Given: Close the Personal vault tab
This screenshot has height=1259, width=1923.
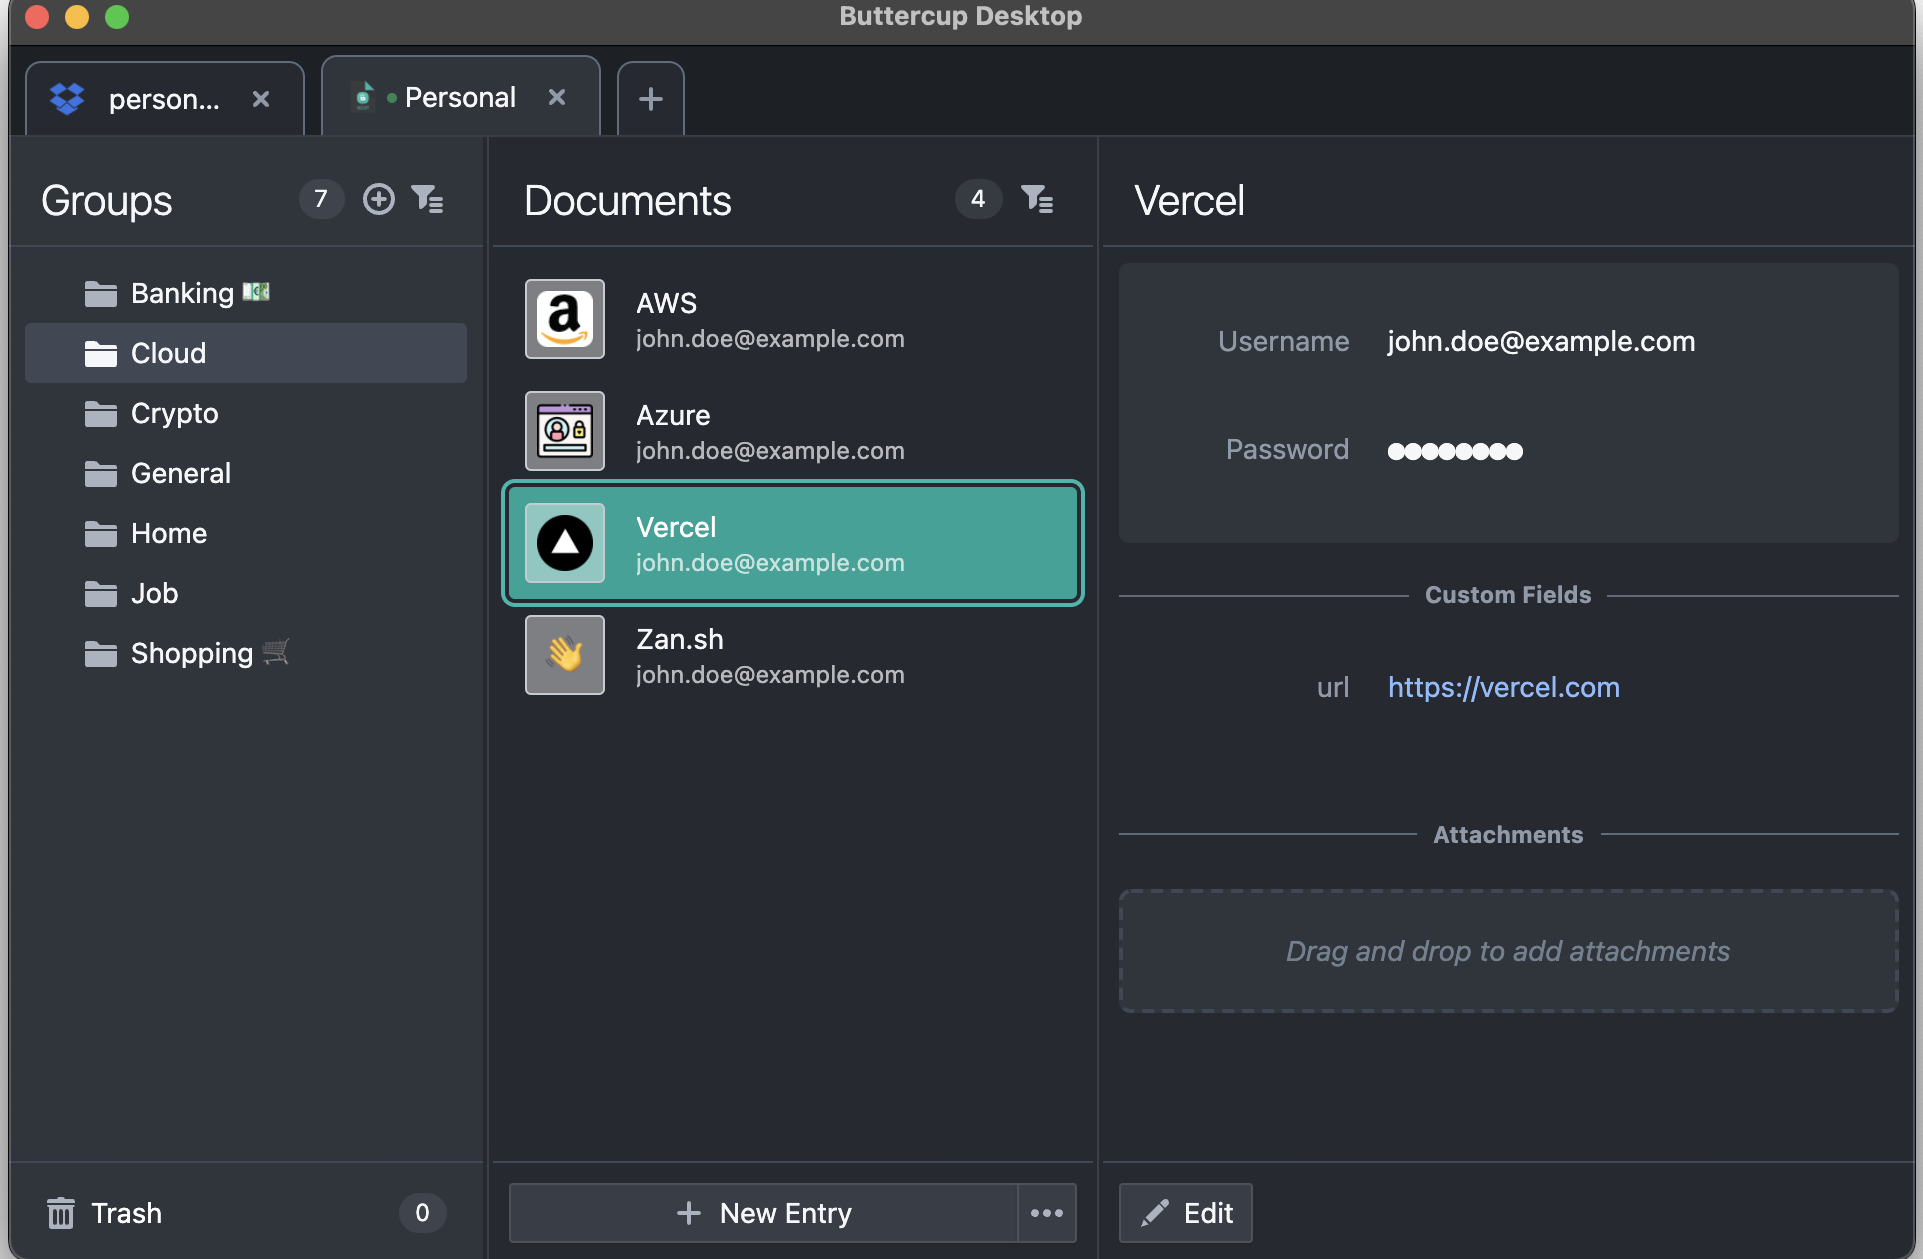Looking at the screenshot, I should click(x=557, y=97).
